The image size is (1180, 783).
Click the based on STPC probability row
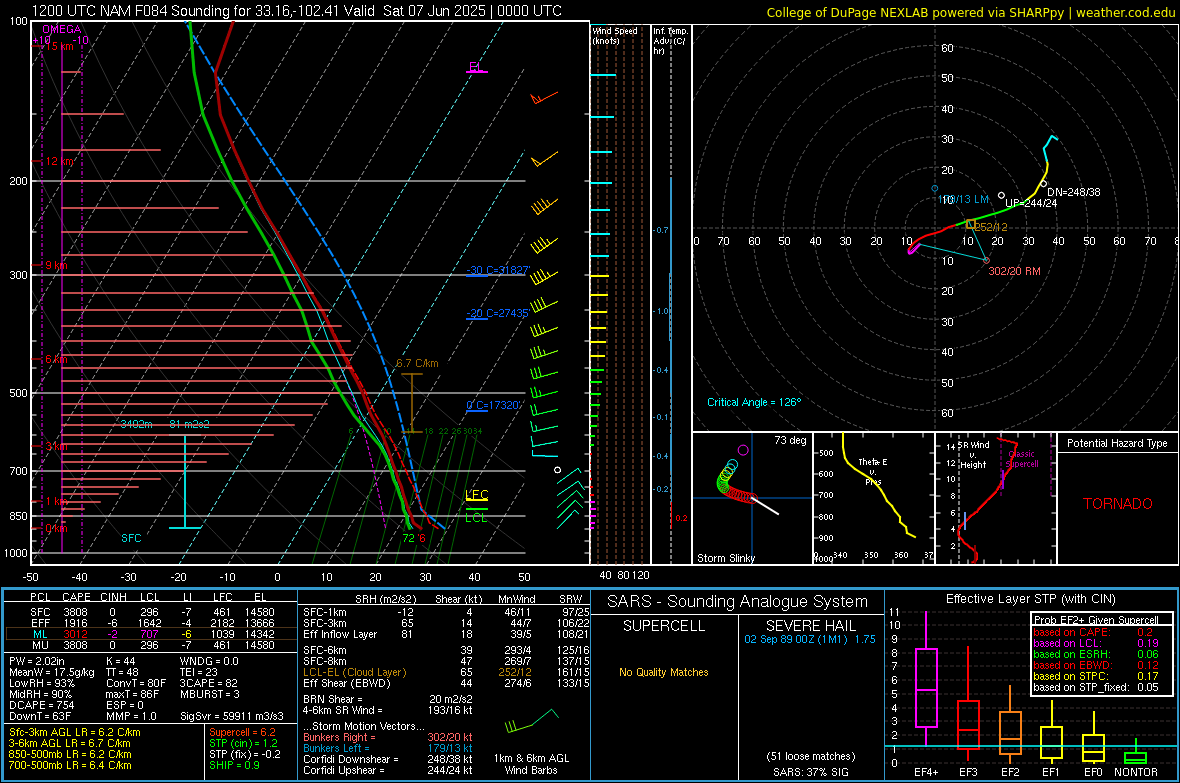(1096, 676)
